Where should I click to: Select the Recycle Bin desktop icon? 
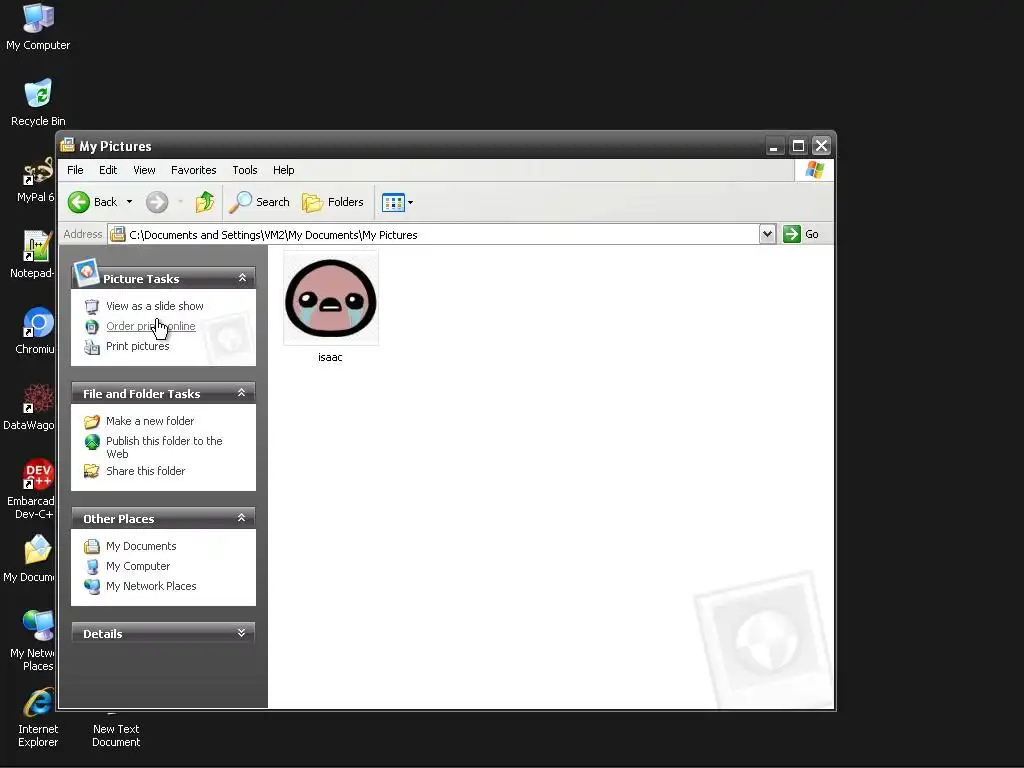pos(38,103)
